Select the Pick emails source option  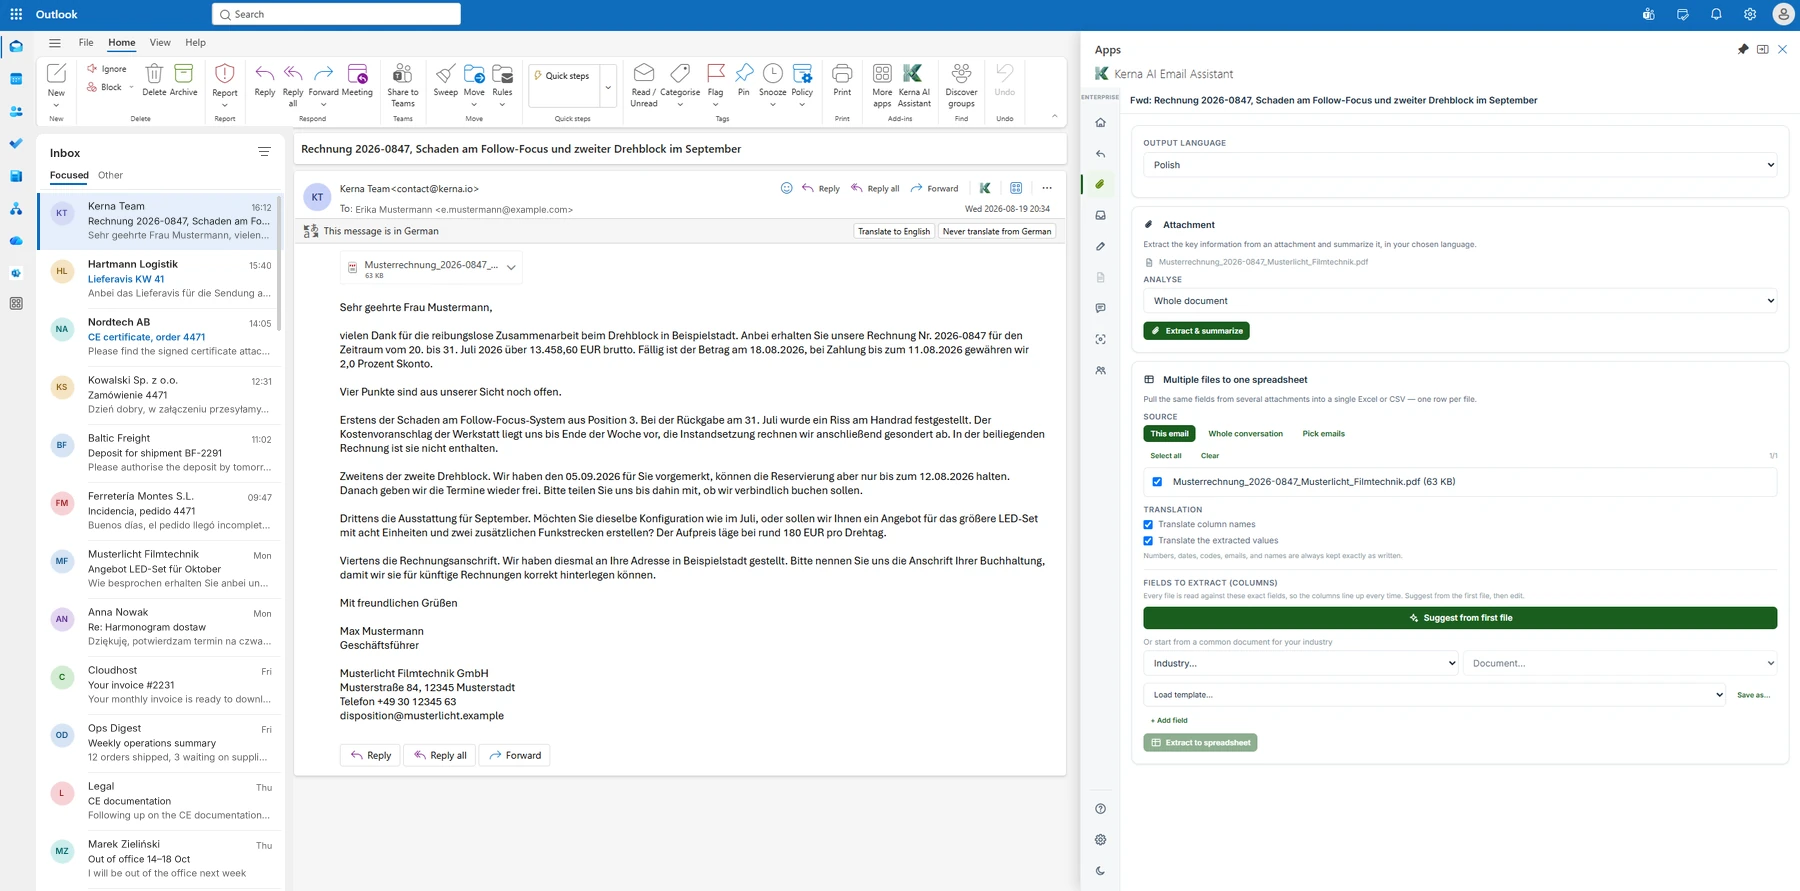(x=1323, y=434)
